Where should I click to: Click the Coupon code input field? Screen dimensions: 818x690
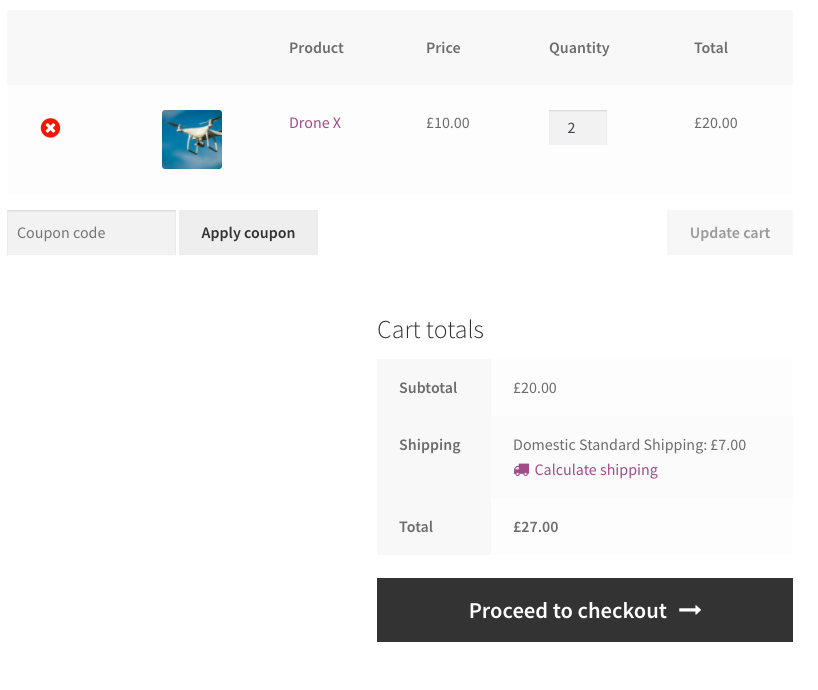(x=90, y=232)
